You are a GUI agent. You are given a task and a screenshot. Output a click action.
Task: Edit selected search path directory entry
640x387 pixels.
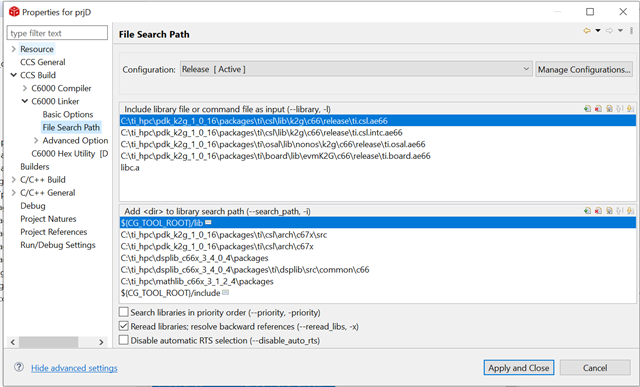point(609,211)
